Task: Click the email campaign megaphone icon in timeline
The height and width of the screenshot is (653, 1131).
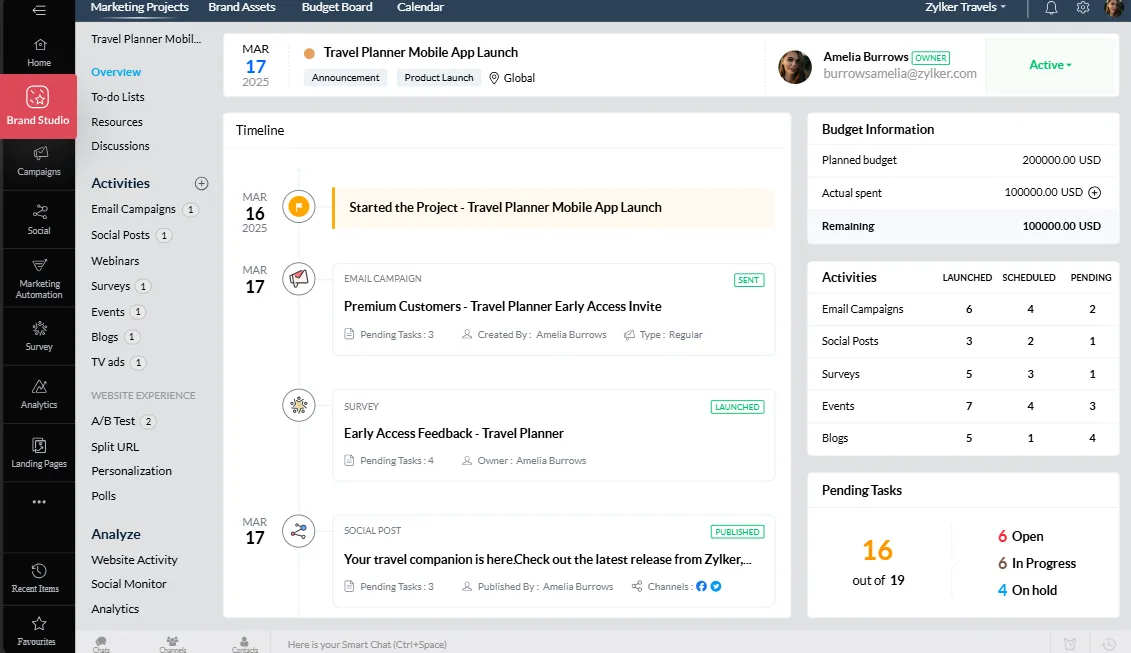Action: coord(299,279)
